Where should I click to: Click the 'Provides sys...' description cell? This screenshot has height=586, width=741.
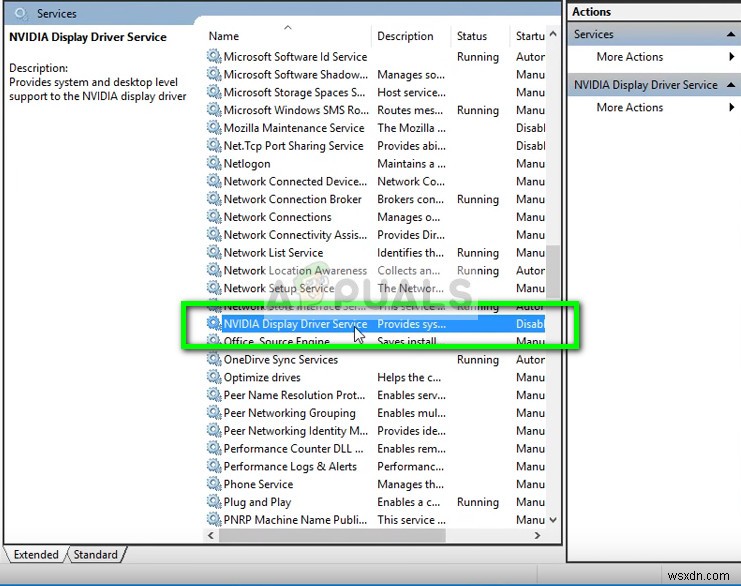point(411,324)
